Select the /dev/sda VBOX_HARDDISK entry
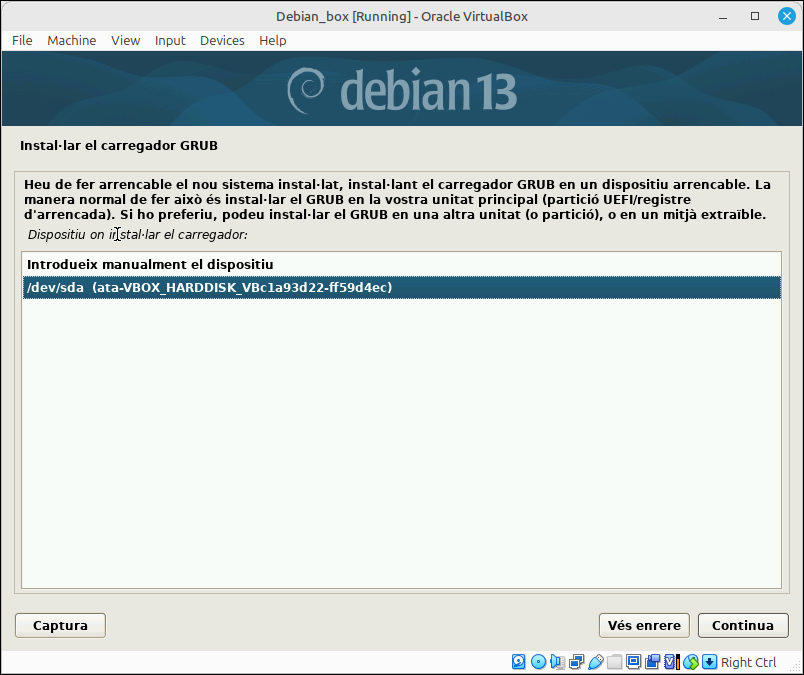Image resolution: width=804 pixels, height=675 pixels. [401, 287]
